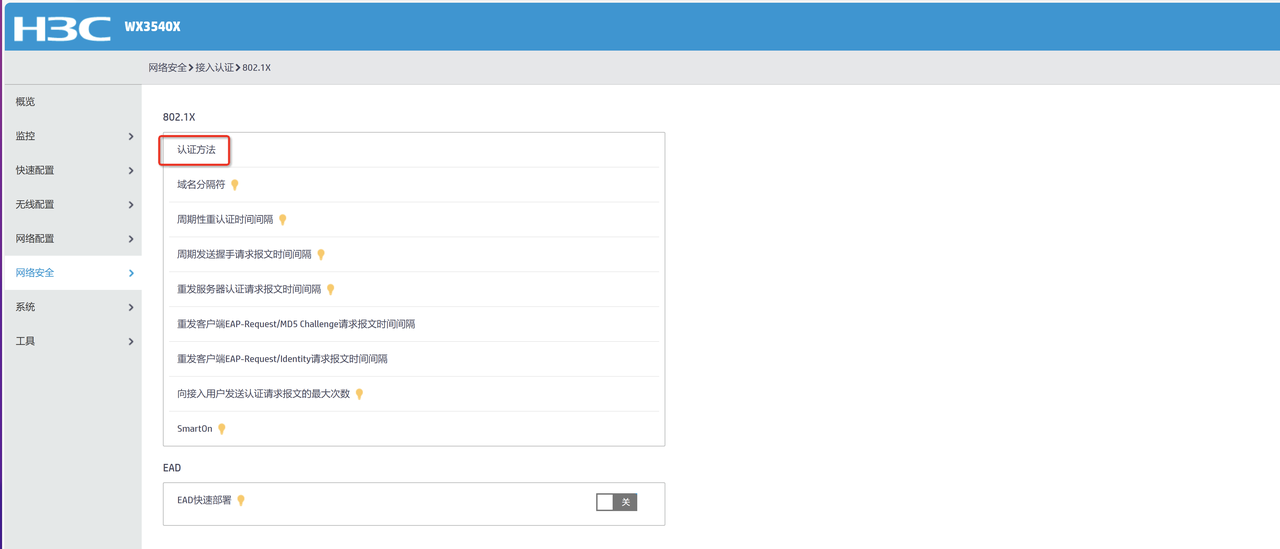Open EAP-Request/Identity interval setting

(414, 359)
